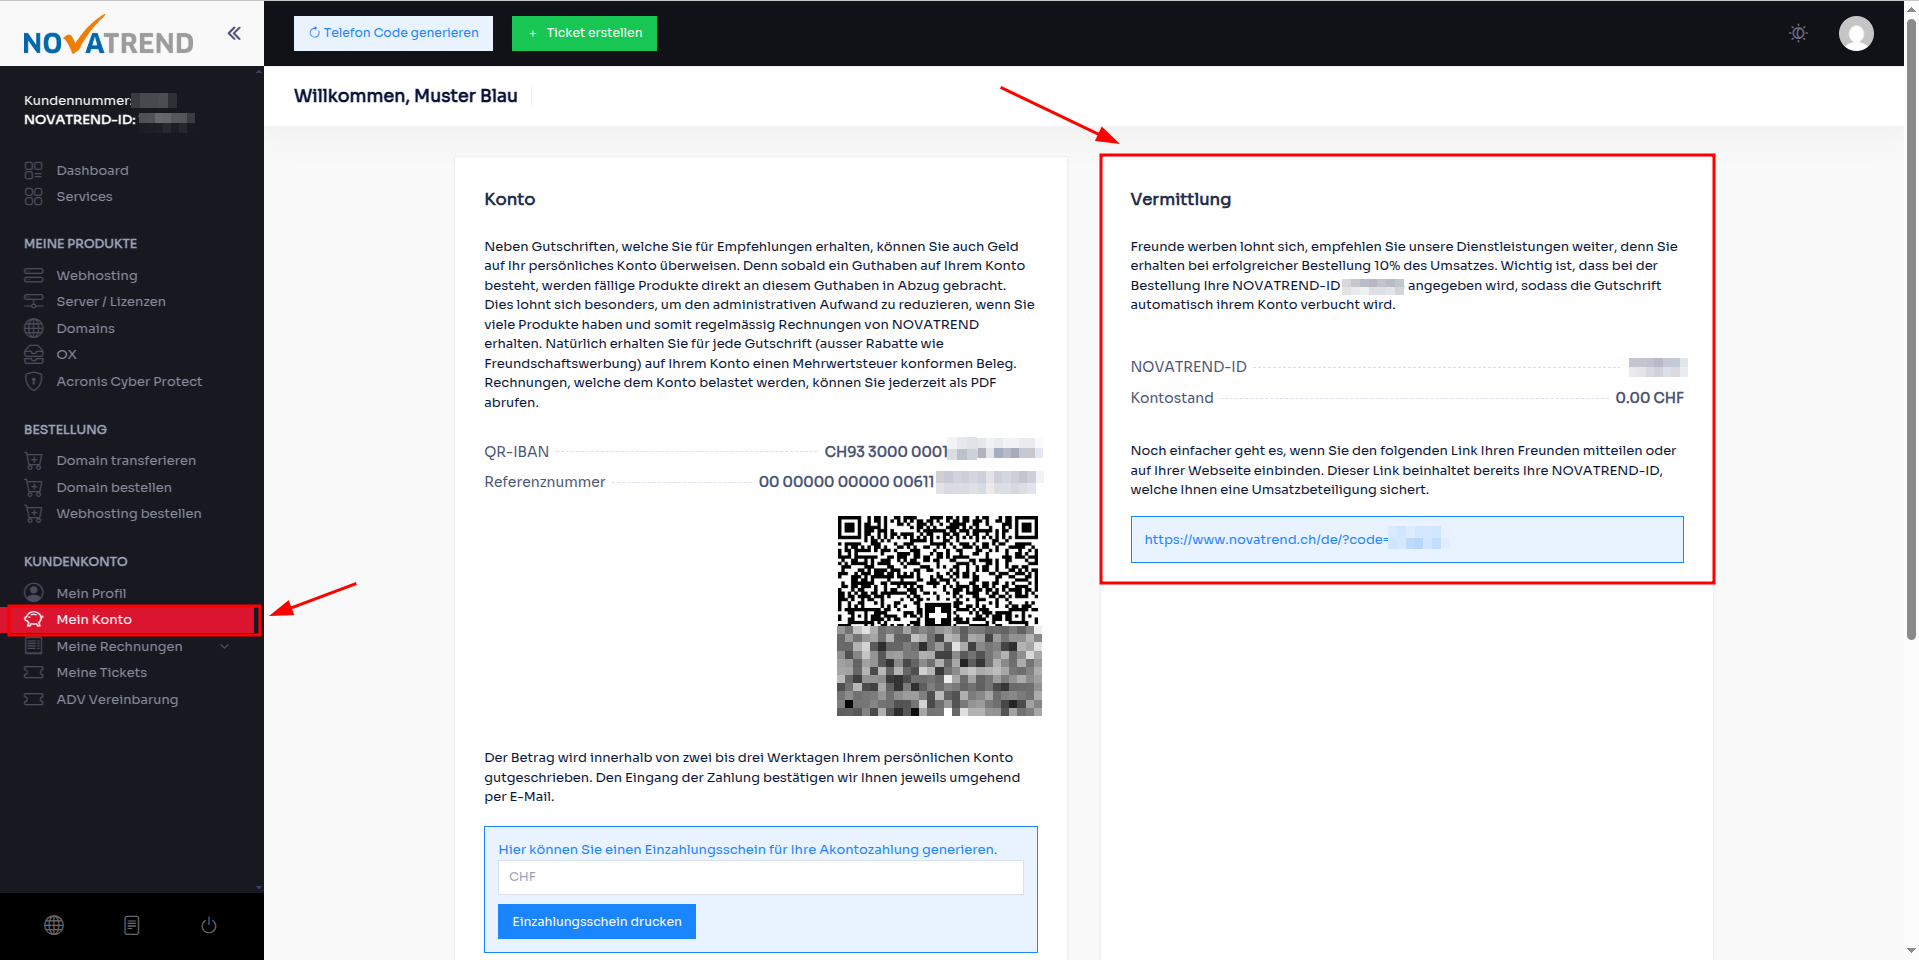Click the Webhosting bestellen cart icon

tap(34, 513)
